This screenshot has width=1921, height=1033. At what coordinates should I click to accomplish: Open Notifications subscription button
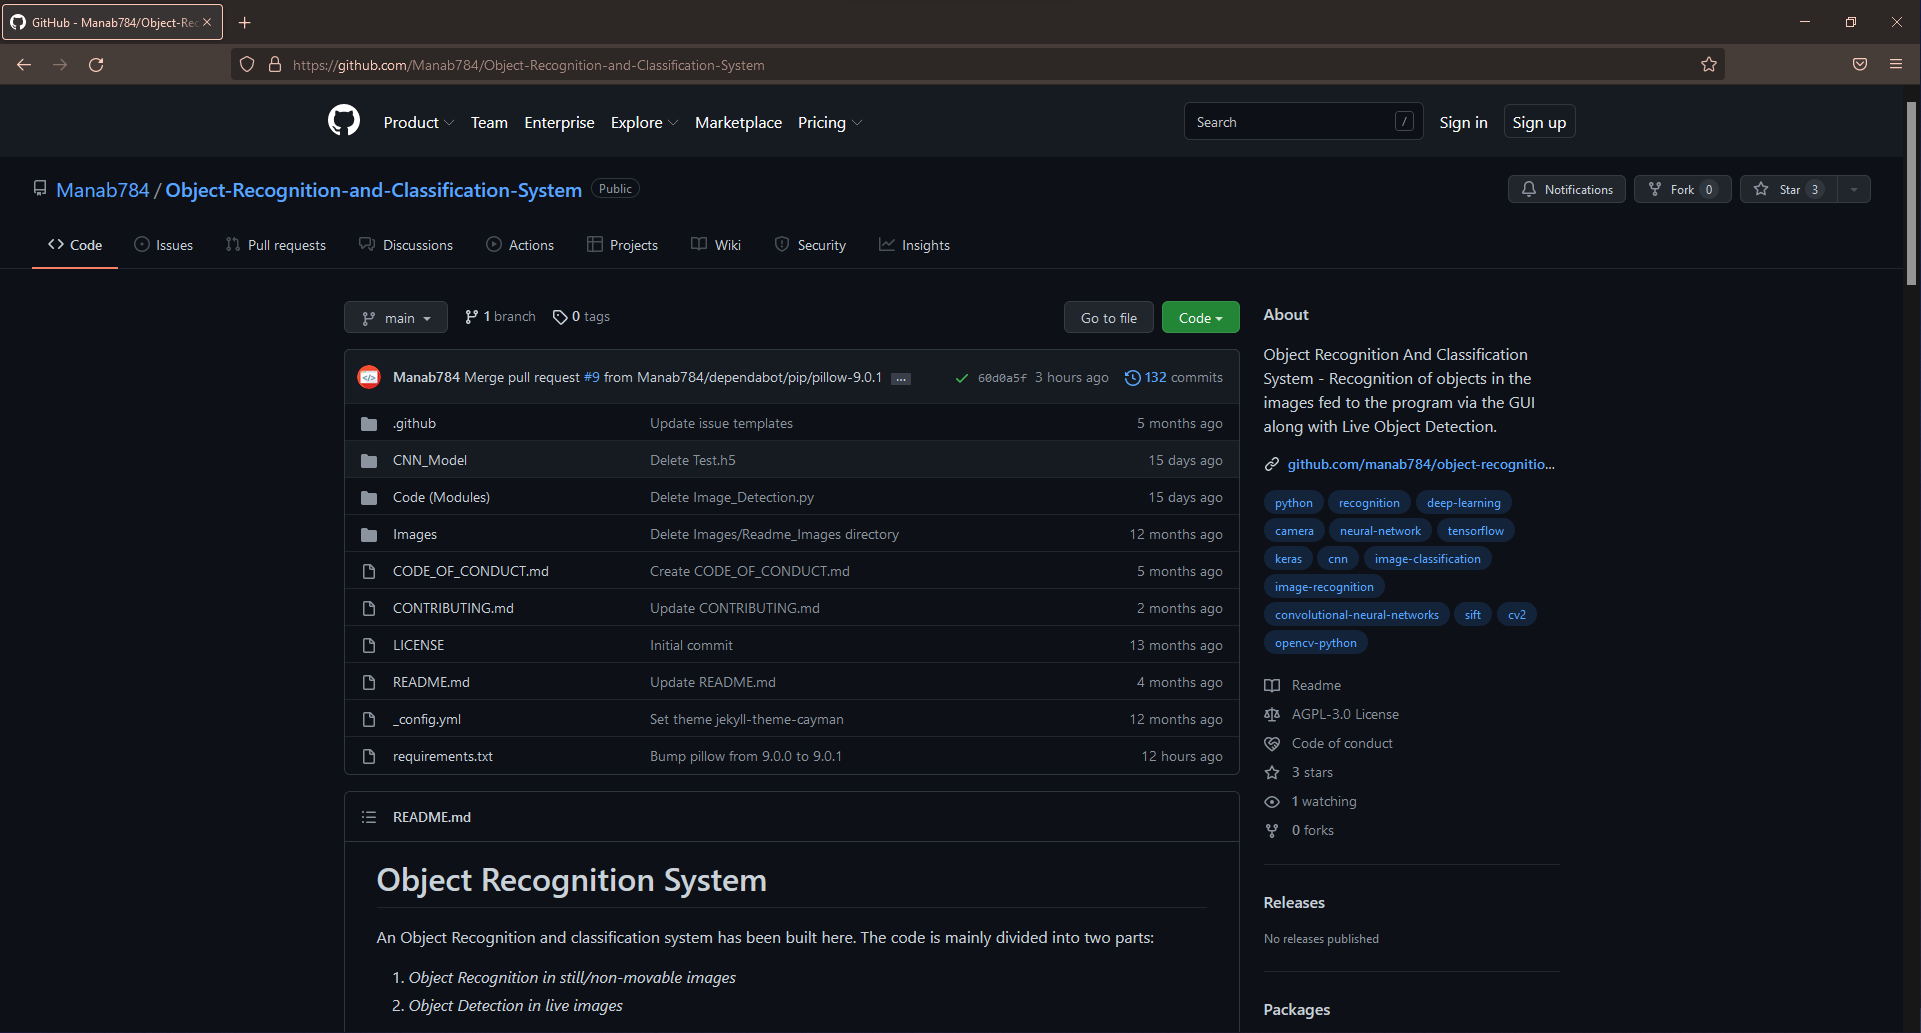[x=1566, y=189]
